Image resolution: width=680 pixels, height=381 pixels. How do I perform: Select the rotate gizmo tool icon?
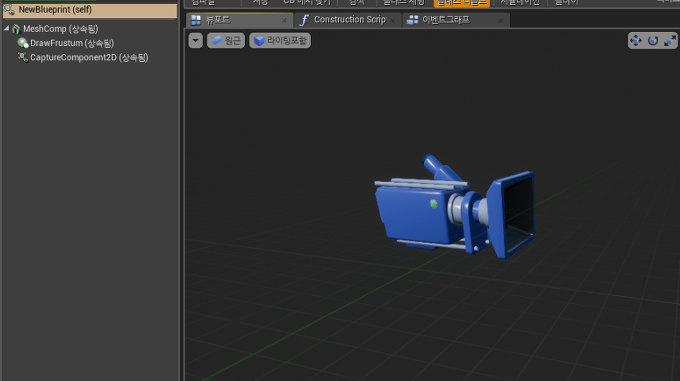(x=653, y=41)
